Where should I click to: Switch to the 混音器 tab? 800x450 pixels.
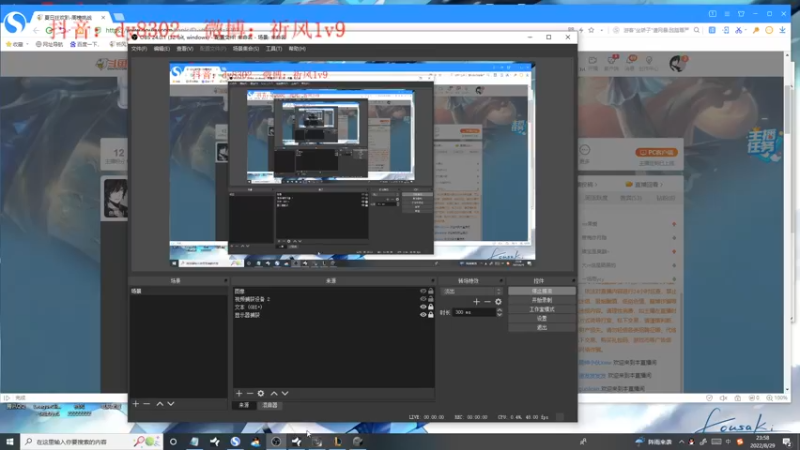click(270, 405)
